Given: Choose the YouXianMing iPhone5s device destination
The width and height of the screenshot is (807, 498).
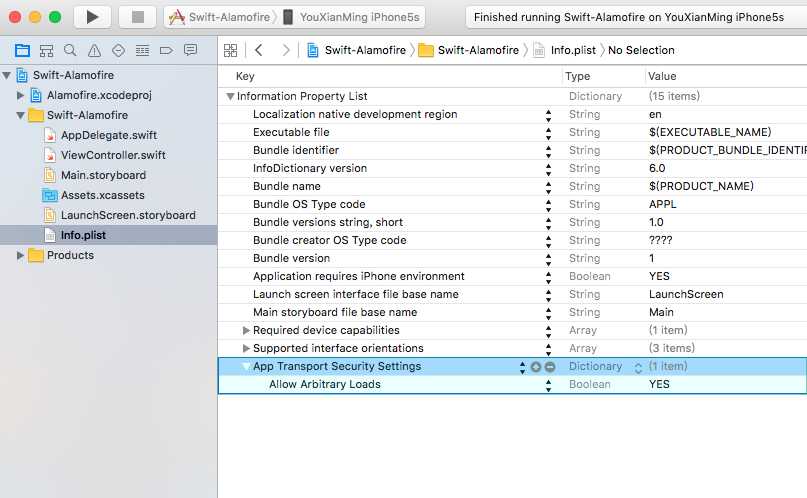Looking at the screenshot, I should coord(352,17).
